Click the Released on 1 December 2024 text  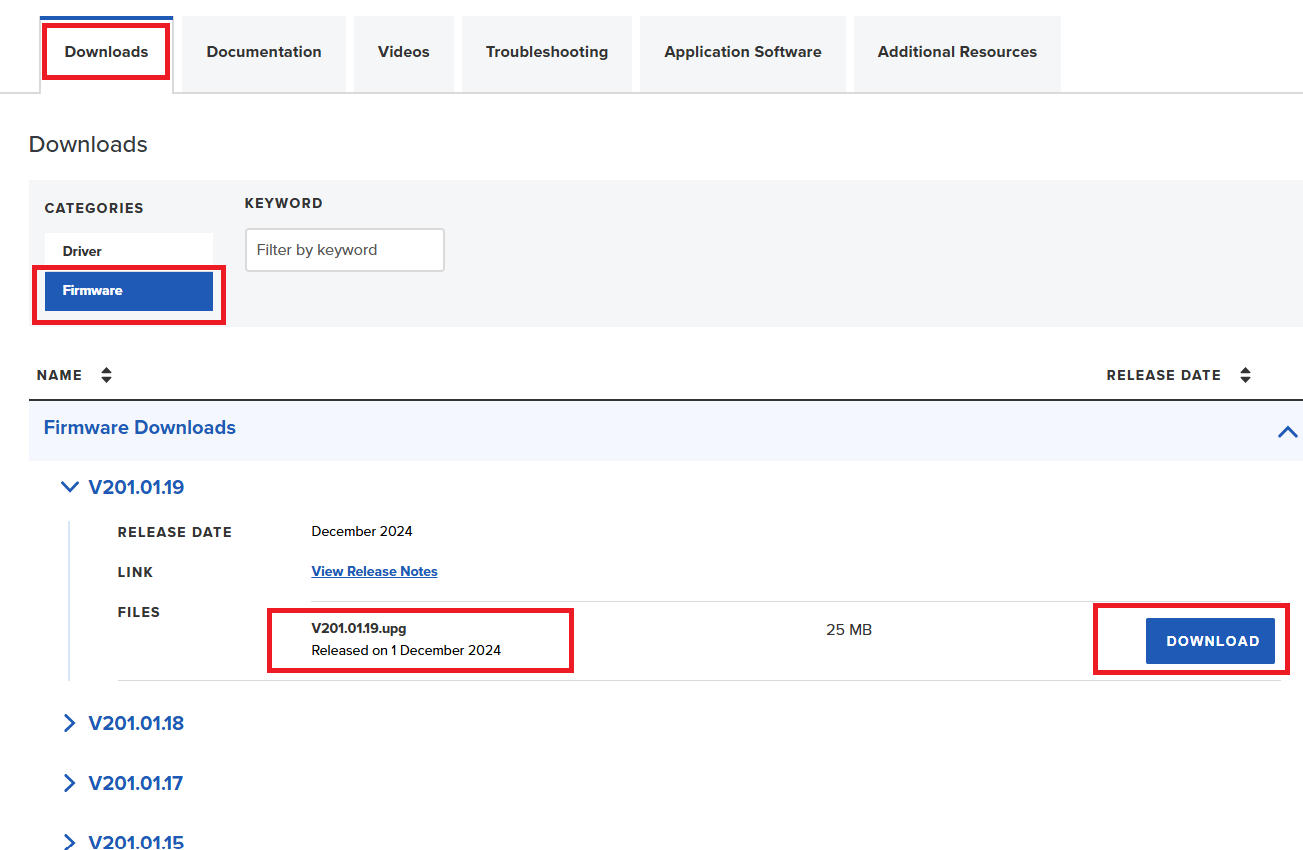406,650
